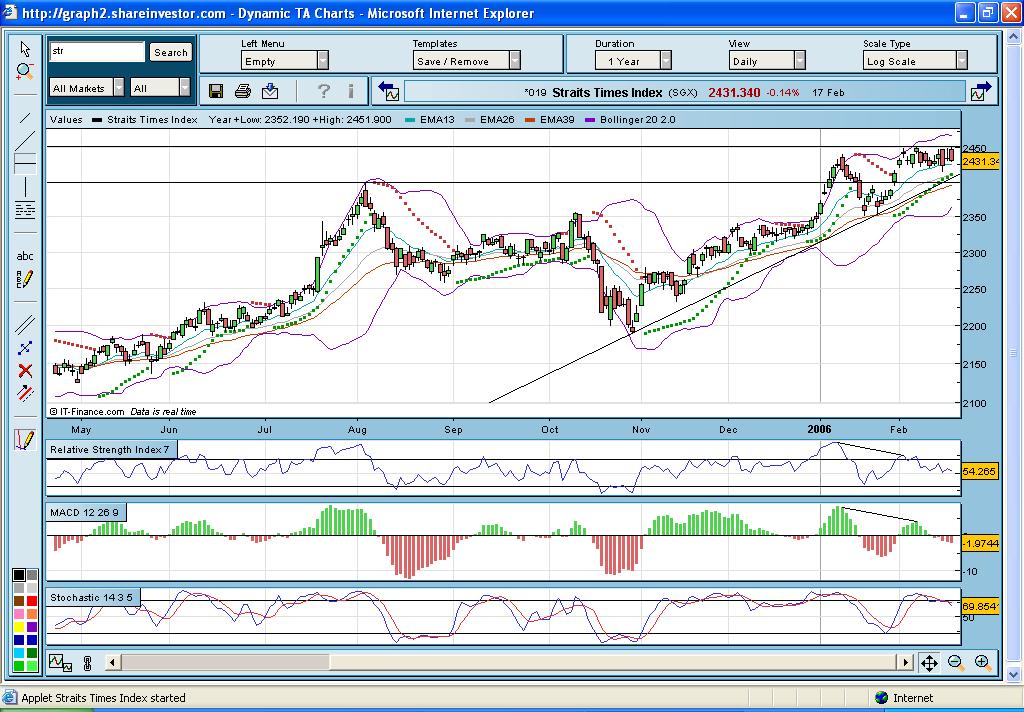Click the red X delete drawing tool

click(x=25, y=371)
